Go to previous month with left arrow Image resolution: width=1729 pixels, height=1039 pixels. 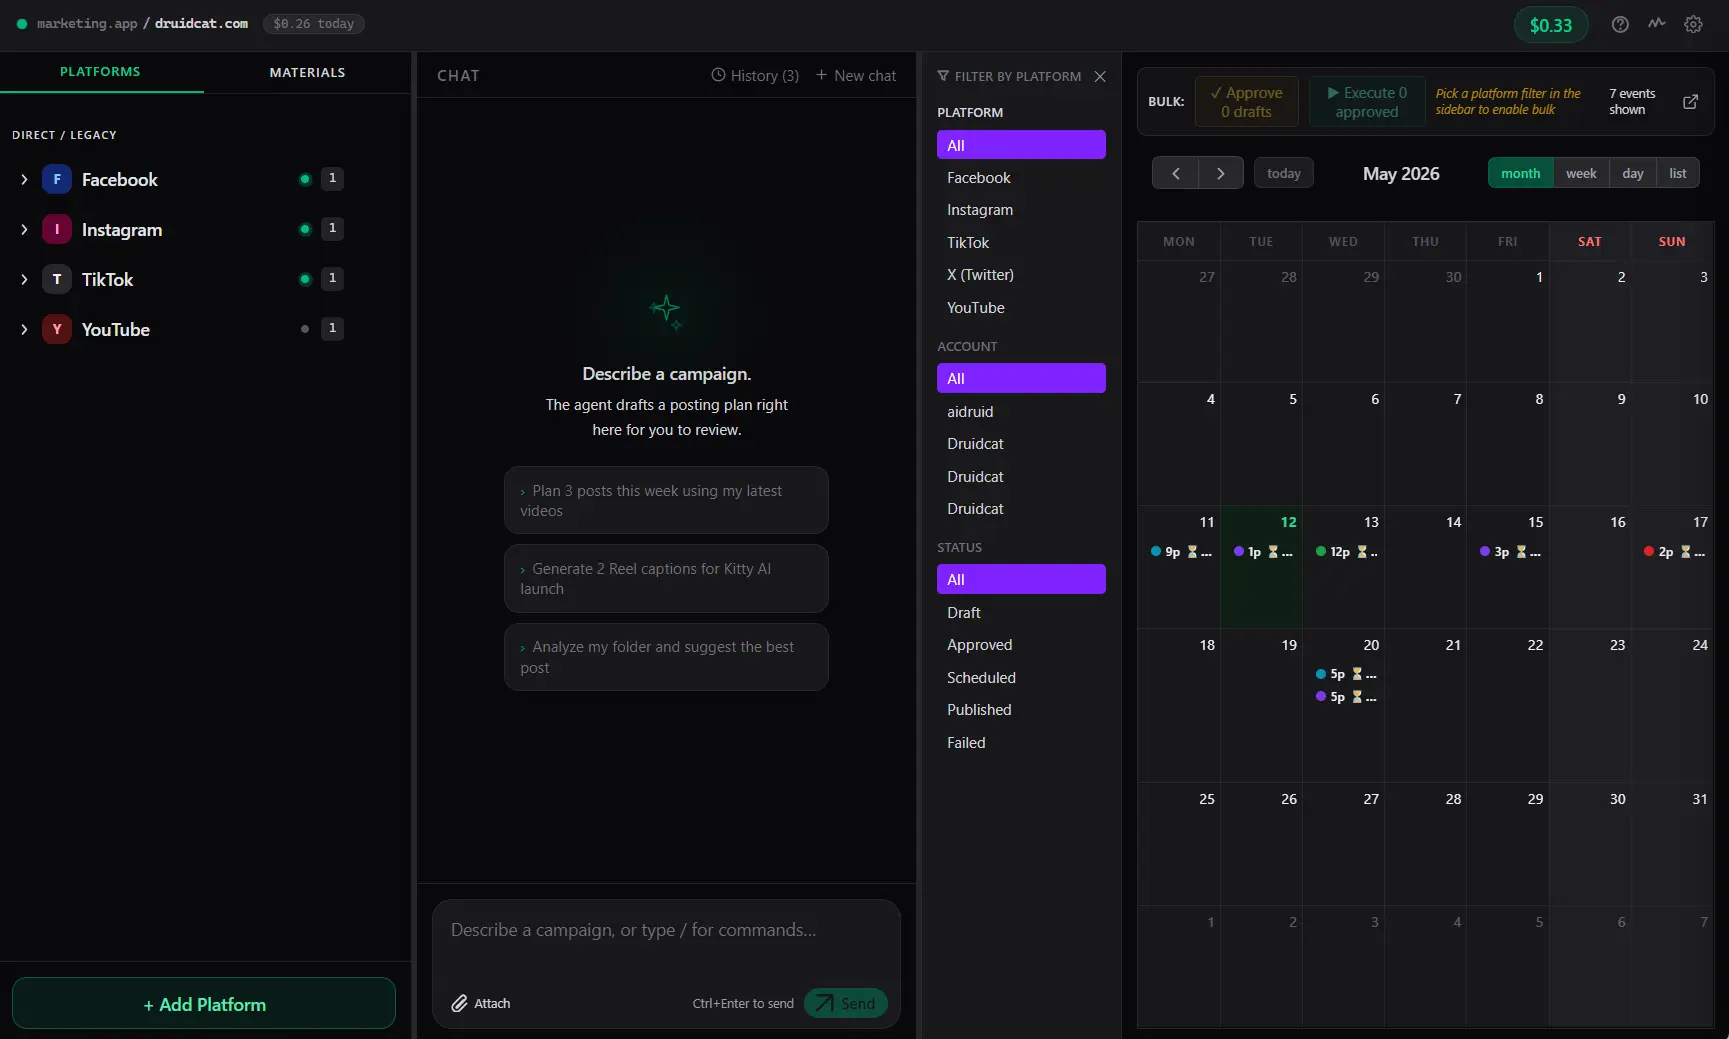coord(1176,173)
